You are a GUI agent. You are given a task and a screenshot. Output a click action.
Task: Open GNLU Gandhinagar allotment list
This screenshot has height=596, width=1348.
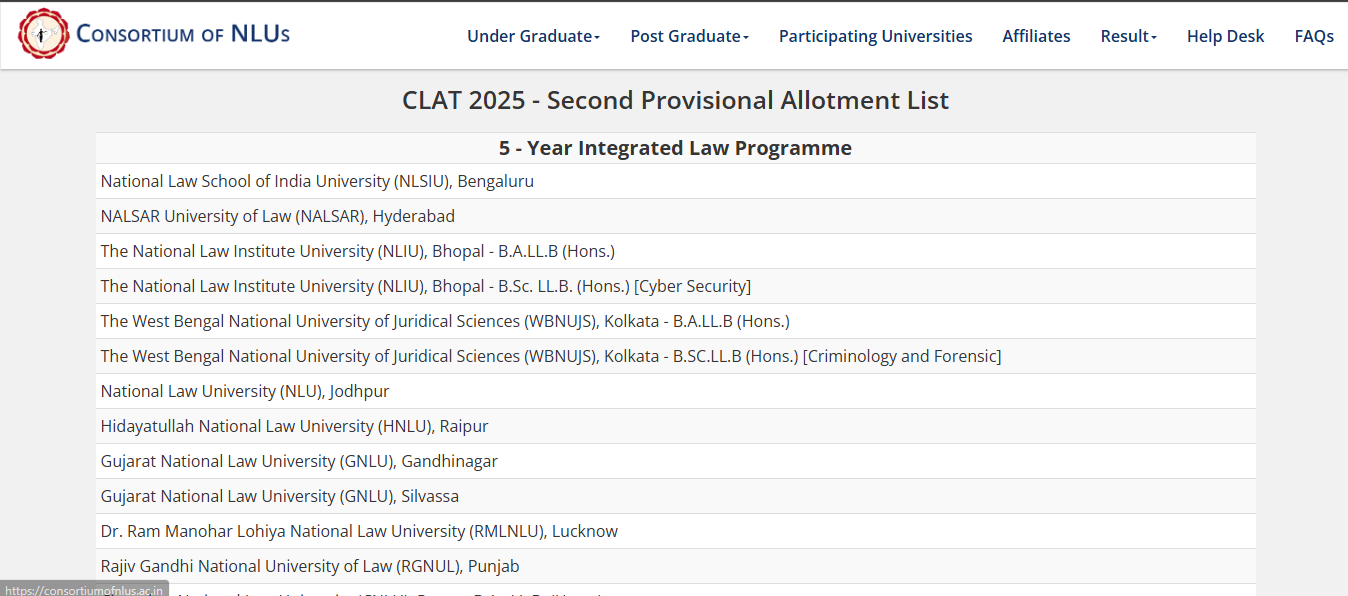(x=299, y=461)
